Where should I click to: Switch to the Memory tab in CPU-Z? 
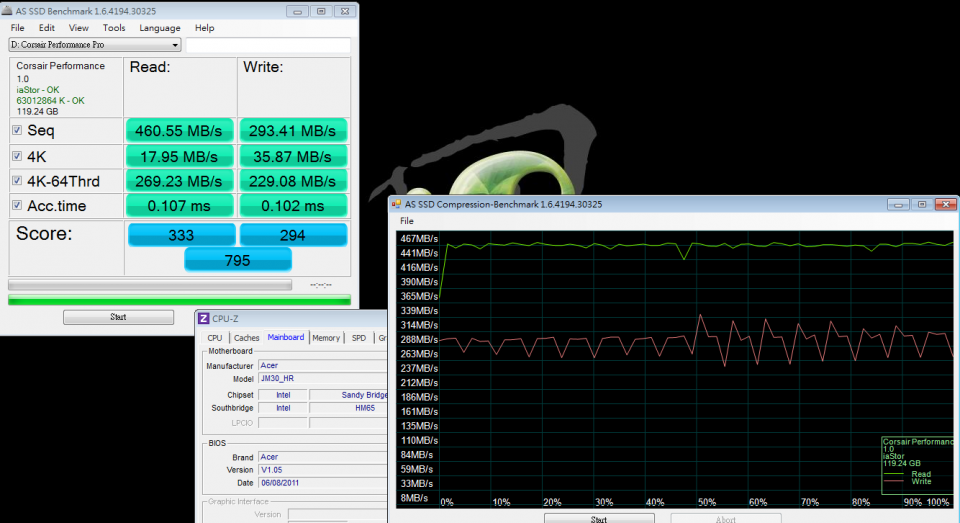point(326,338)
